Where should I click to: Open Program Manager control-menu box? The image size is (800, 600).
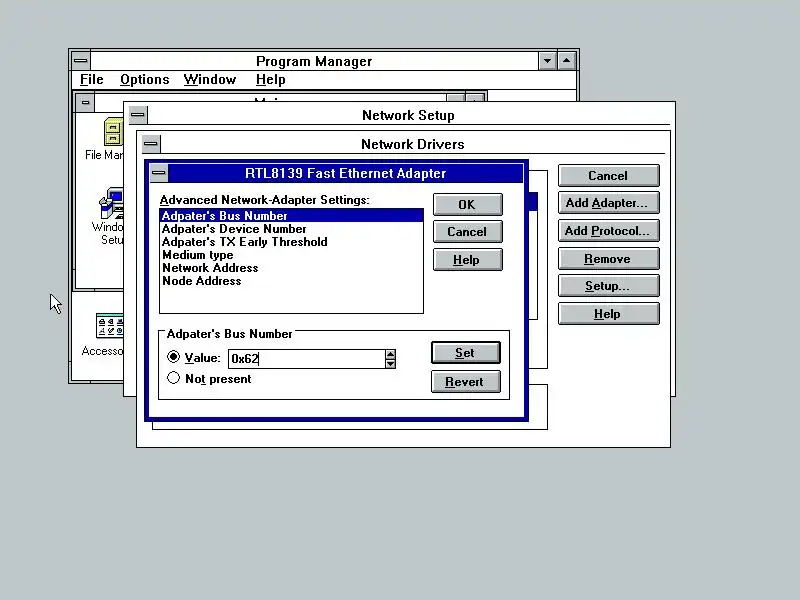click(x=81, y=61)
